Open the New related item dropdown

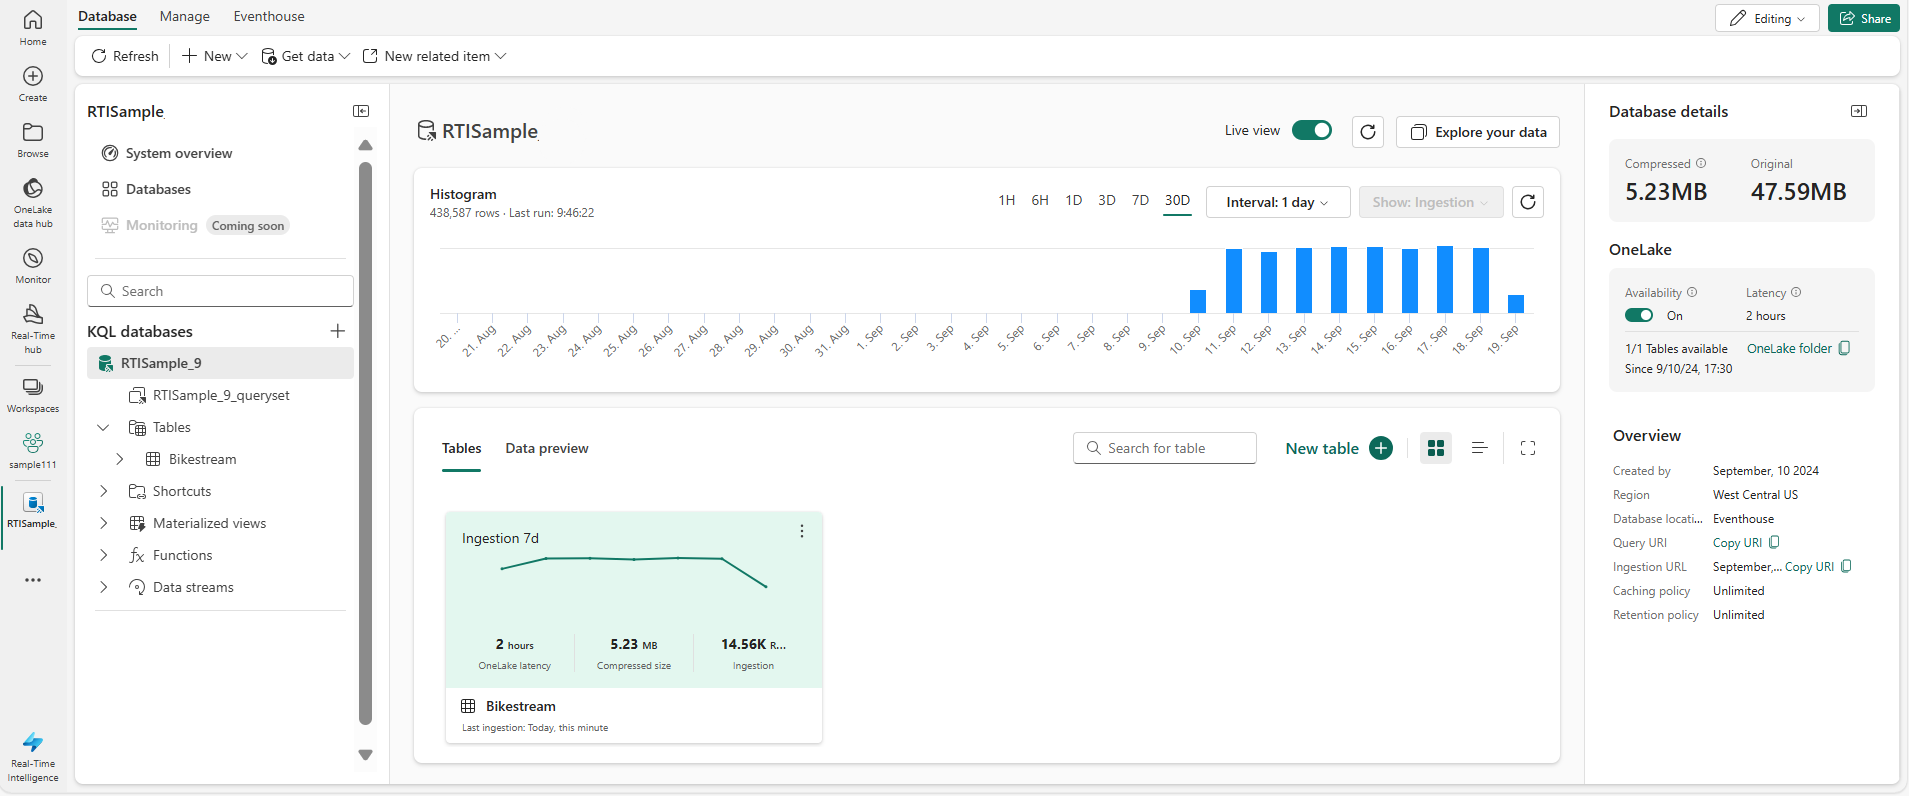click(x=434, y=56)
